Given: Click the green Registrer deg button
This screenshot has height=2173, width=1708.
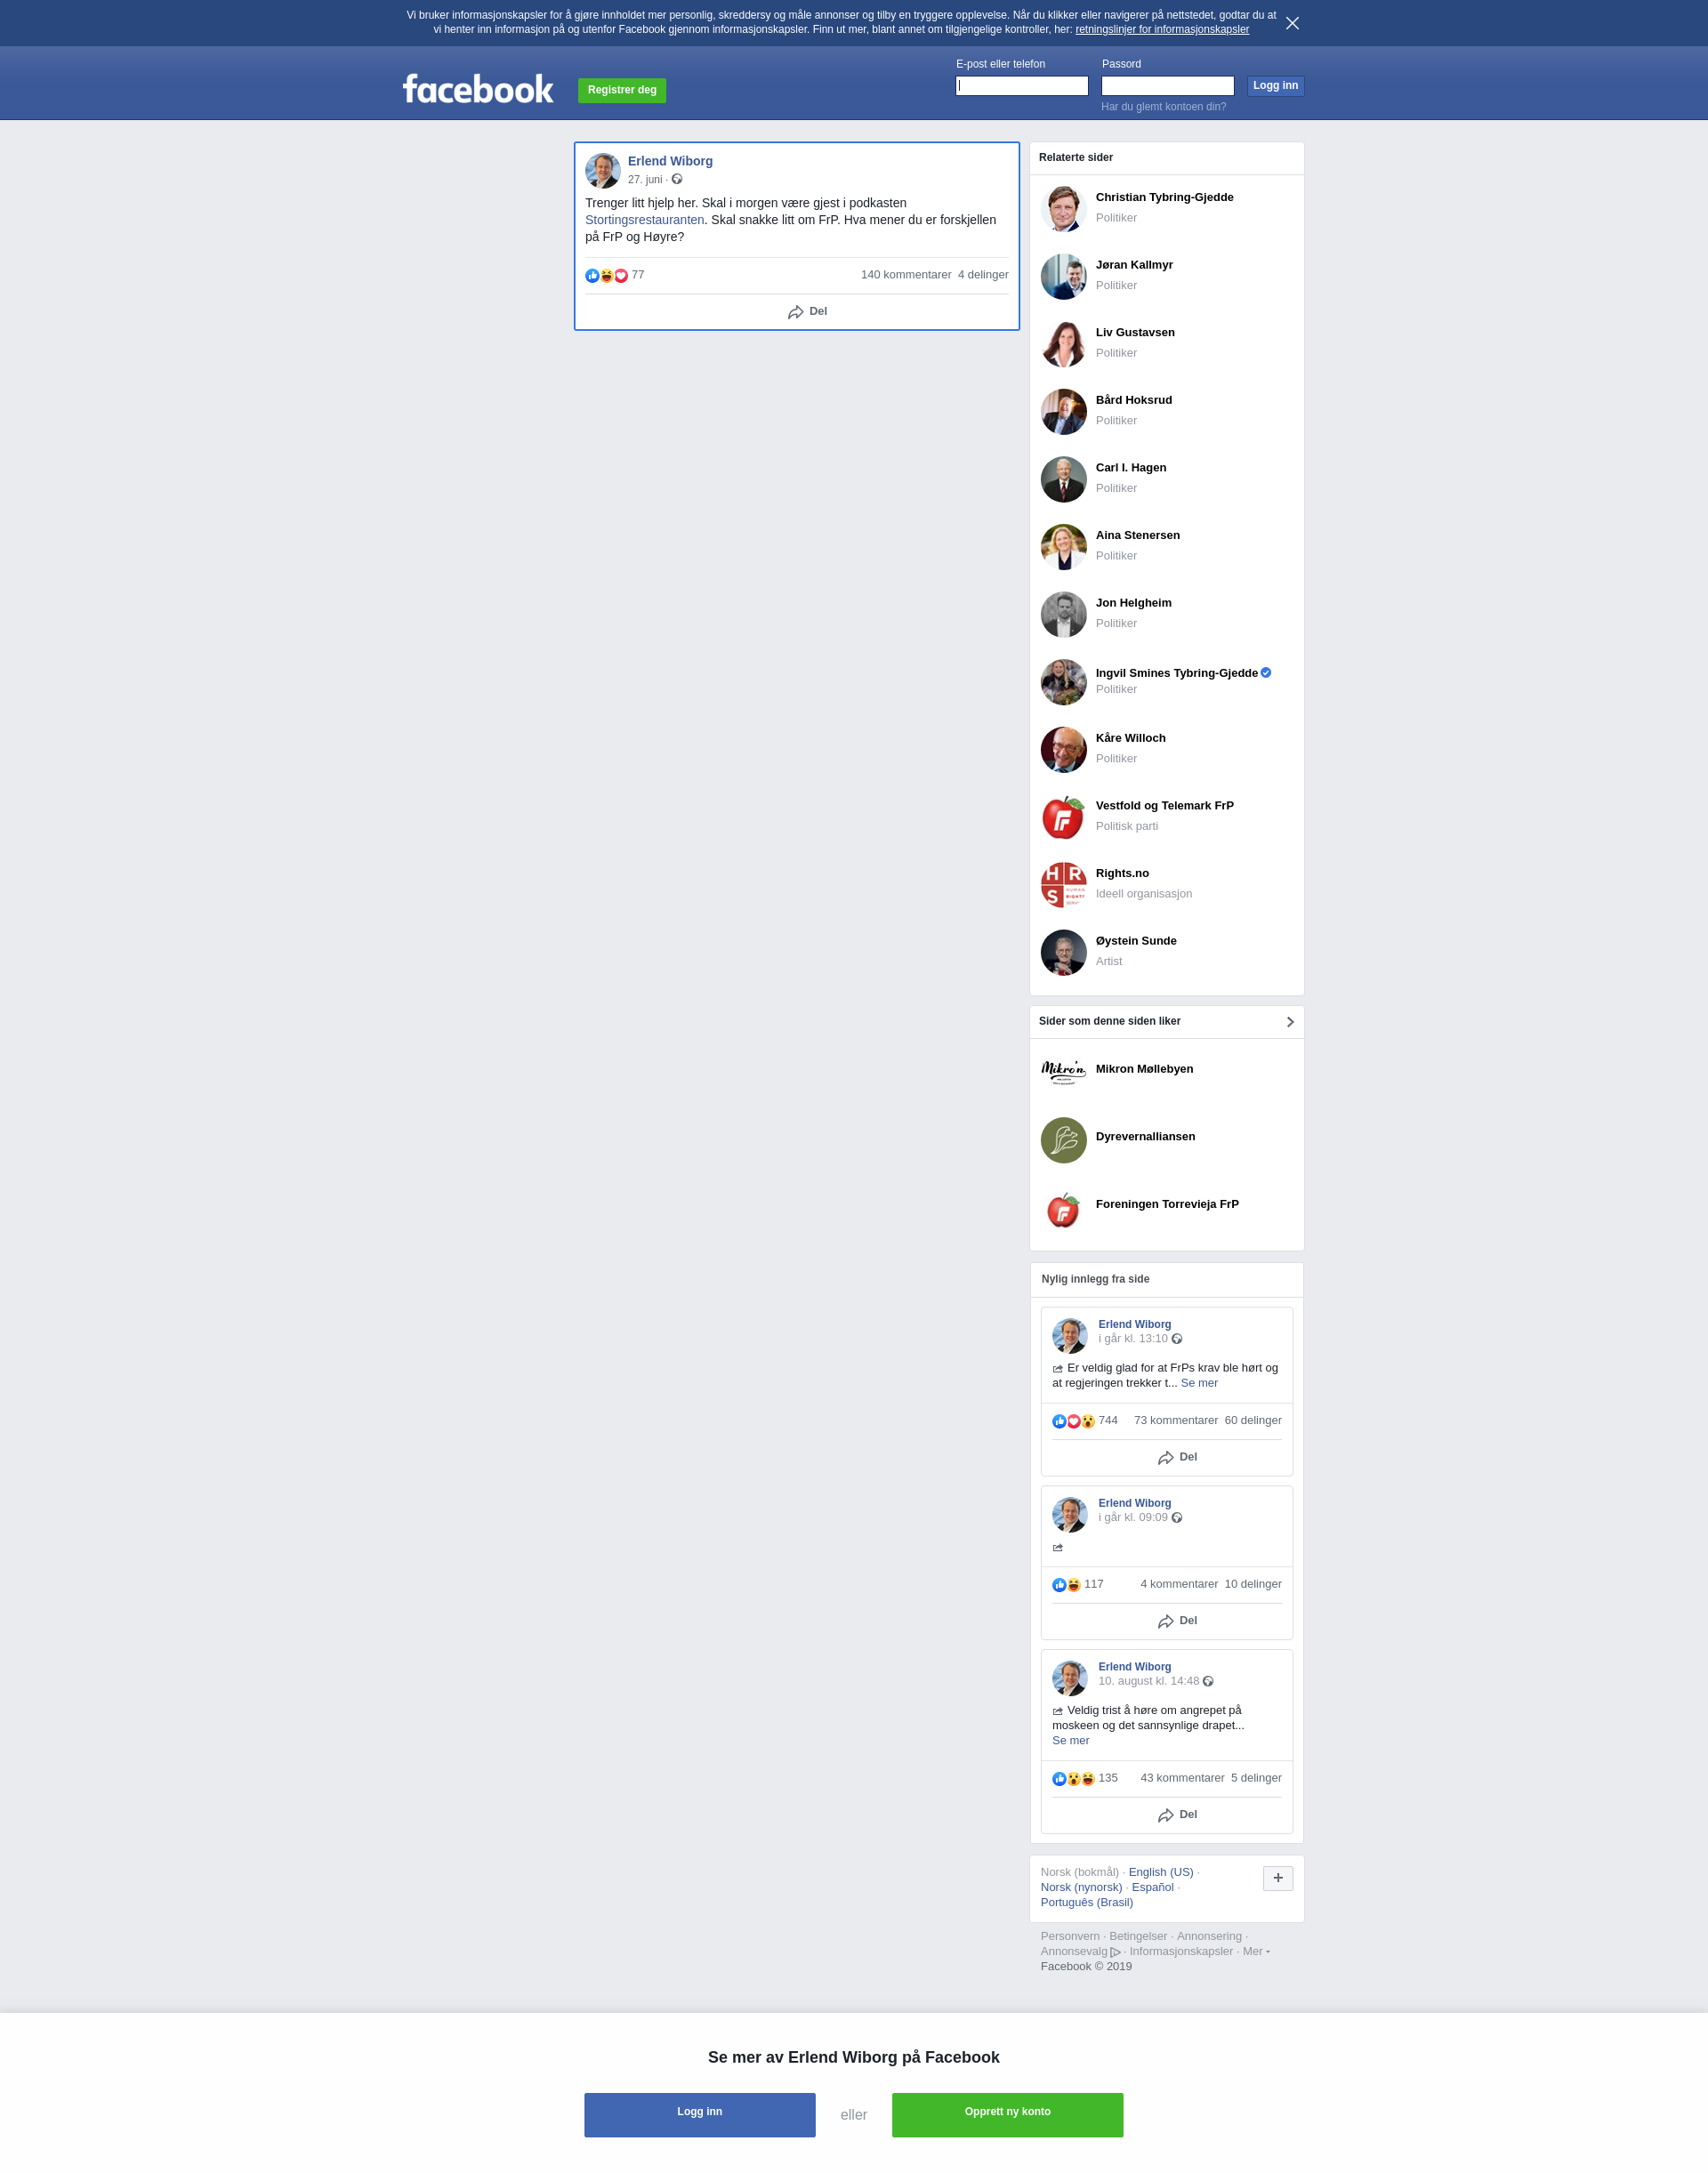Looking at the screenshot, I should [x=622, y=90].
